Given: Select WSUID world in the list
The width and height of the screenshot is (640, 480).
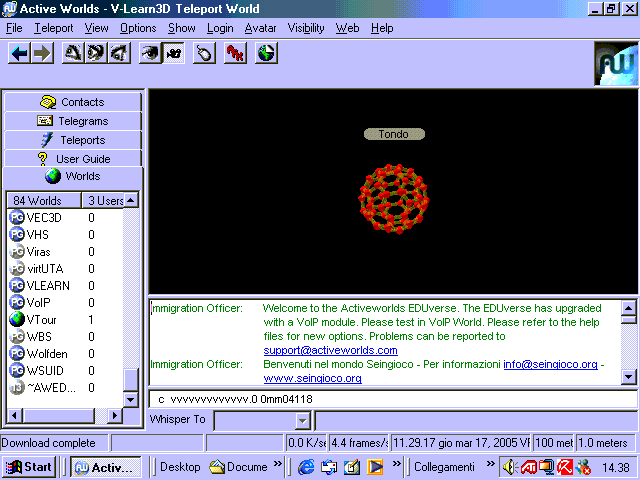Looking at the screenshot, I should coord(65,371).
